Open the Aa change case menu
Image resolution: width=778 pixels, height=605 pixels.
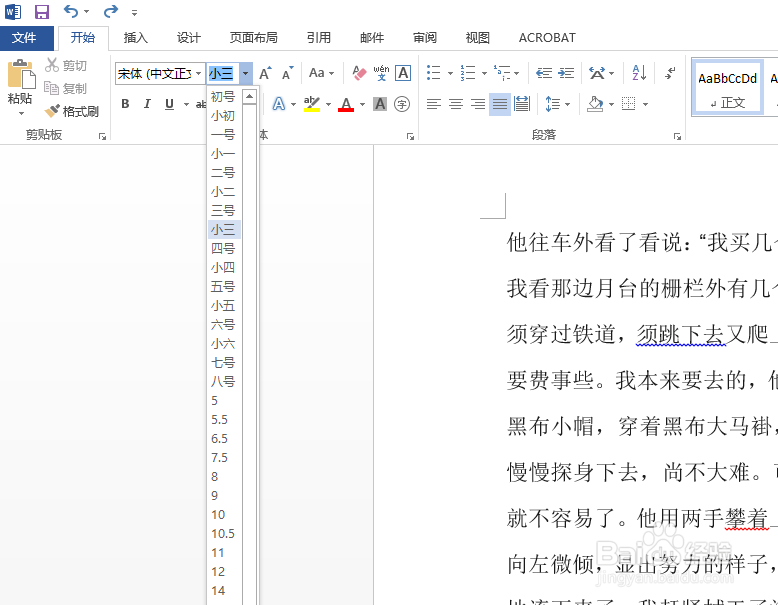(321, 73)
